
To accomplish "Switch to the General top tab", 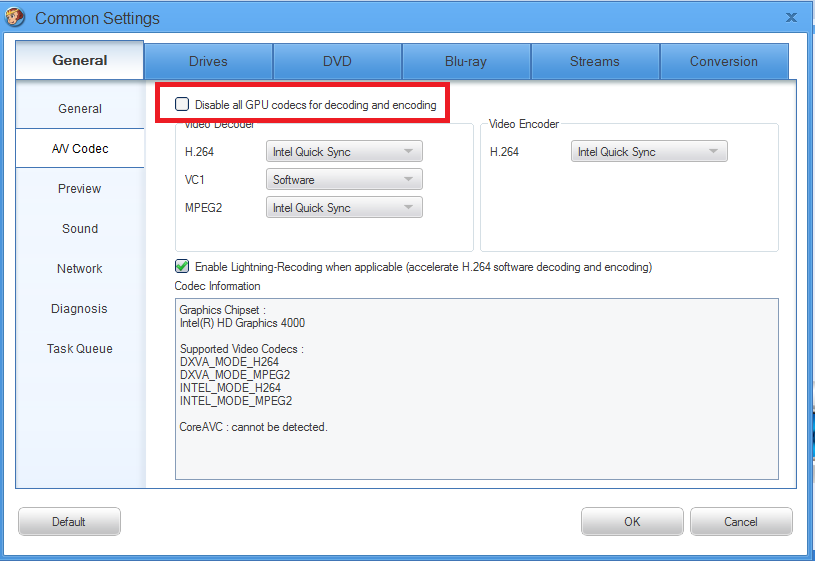I will pyautogui.click(x=80, y=60).
